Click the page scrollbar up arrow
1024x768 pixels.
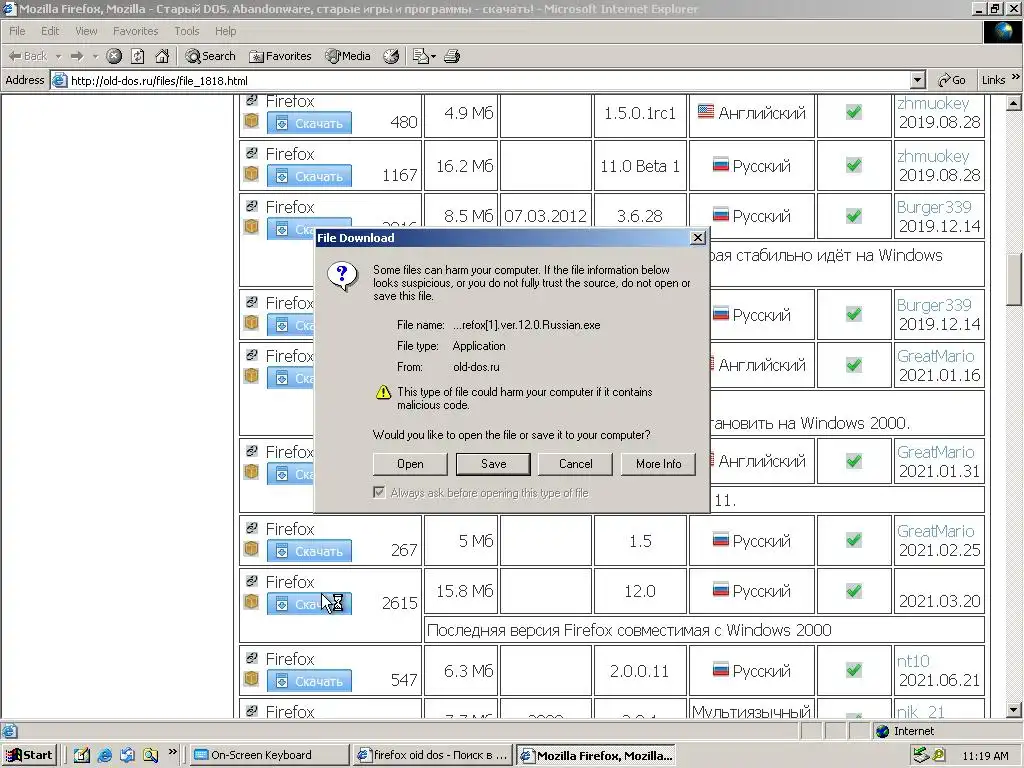coord(1013,103)
